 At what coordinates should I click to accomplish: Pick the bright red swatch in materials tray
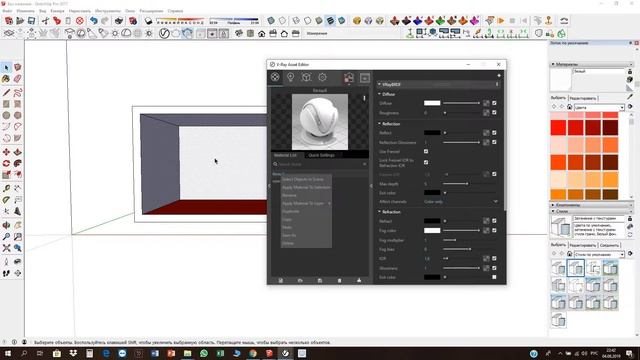[558, 128]
